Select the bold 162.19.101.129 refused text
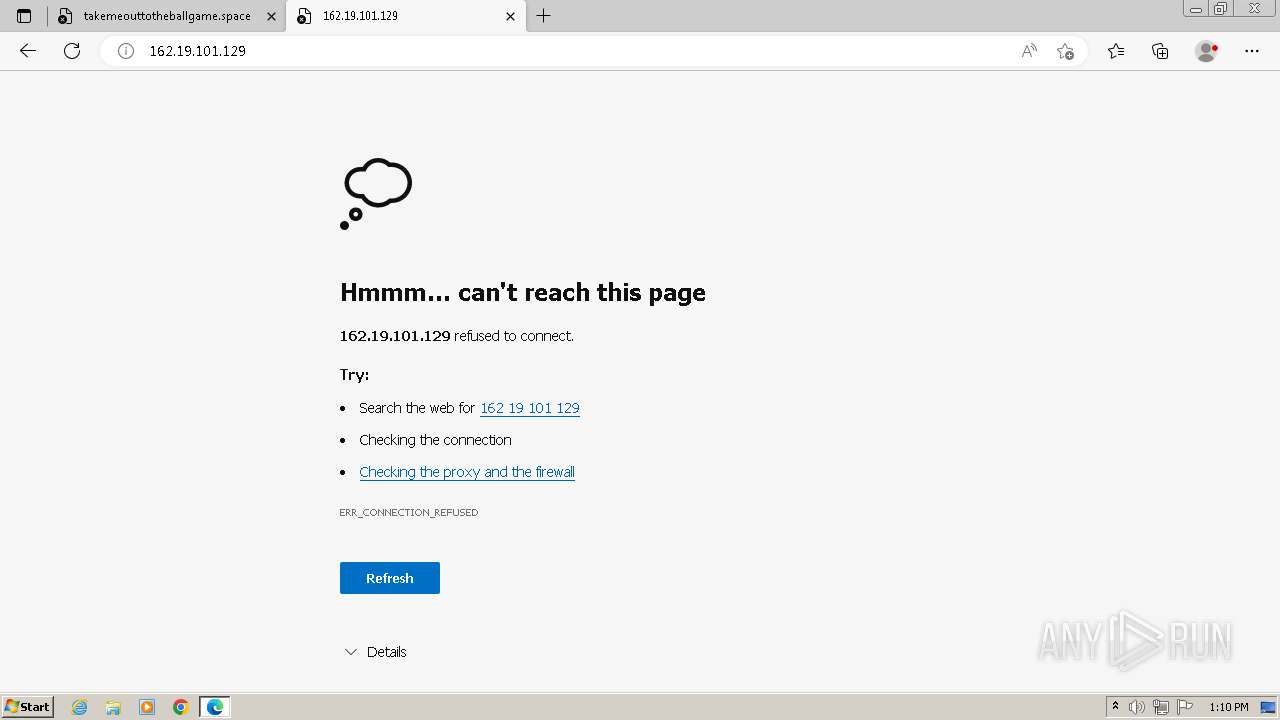The width and height of the screenshot is (1280, 720). pyautogui.click(x=395, y=336)
